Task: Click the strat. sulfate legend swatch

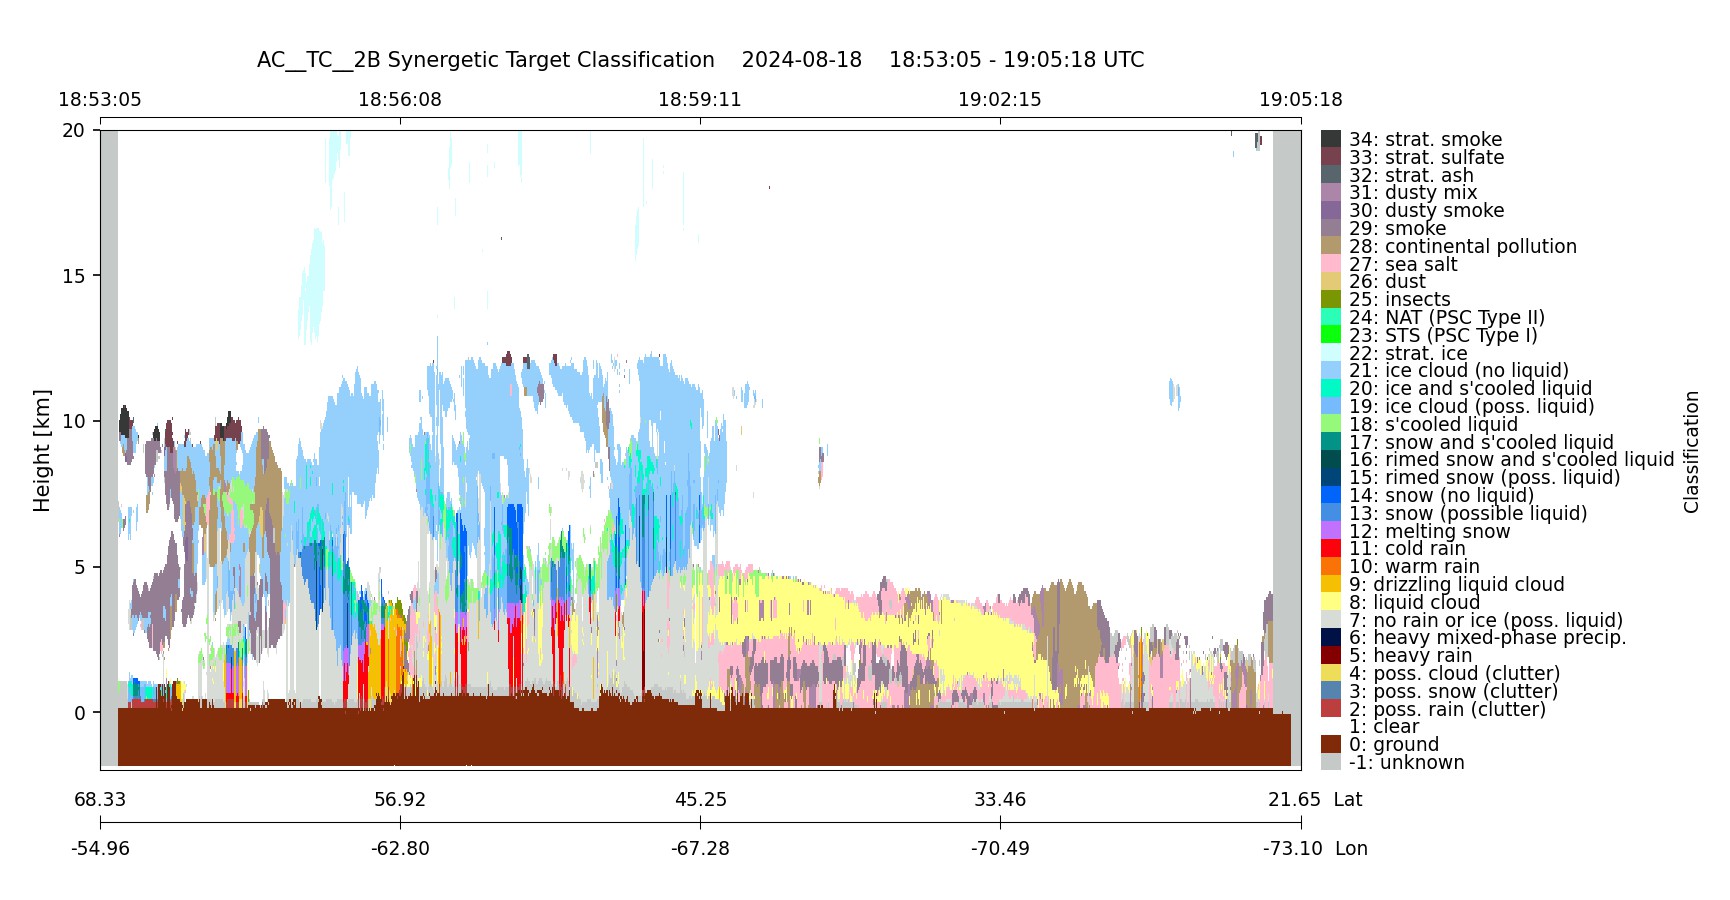Action: (1330, 157)
